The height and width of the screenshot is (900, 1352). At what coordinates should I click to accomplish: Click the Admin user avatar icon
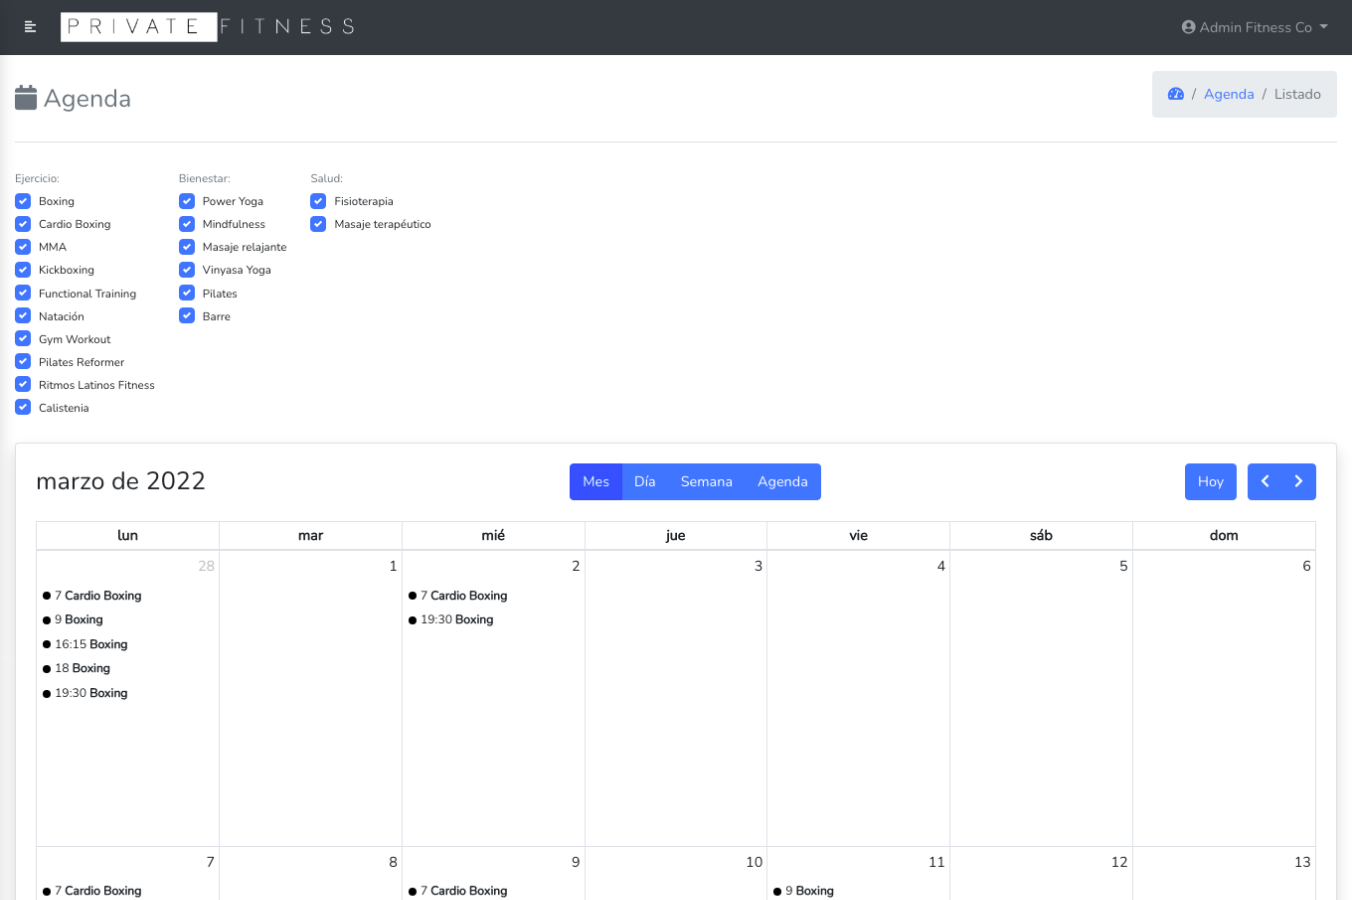point(1188,27)
